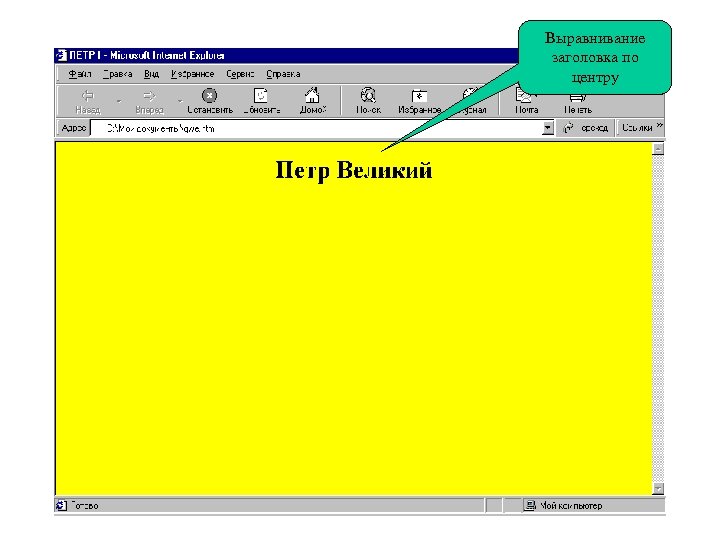Open the Сервис menu
Screen dimensions: 720x540
tap(240, 74)
